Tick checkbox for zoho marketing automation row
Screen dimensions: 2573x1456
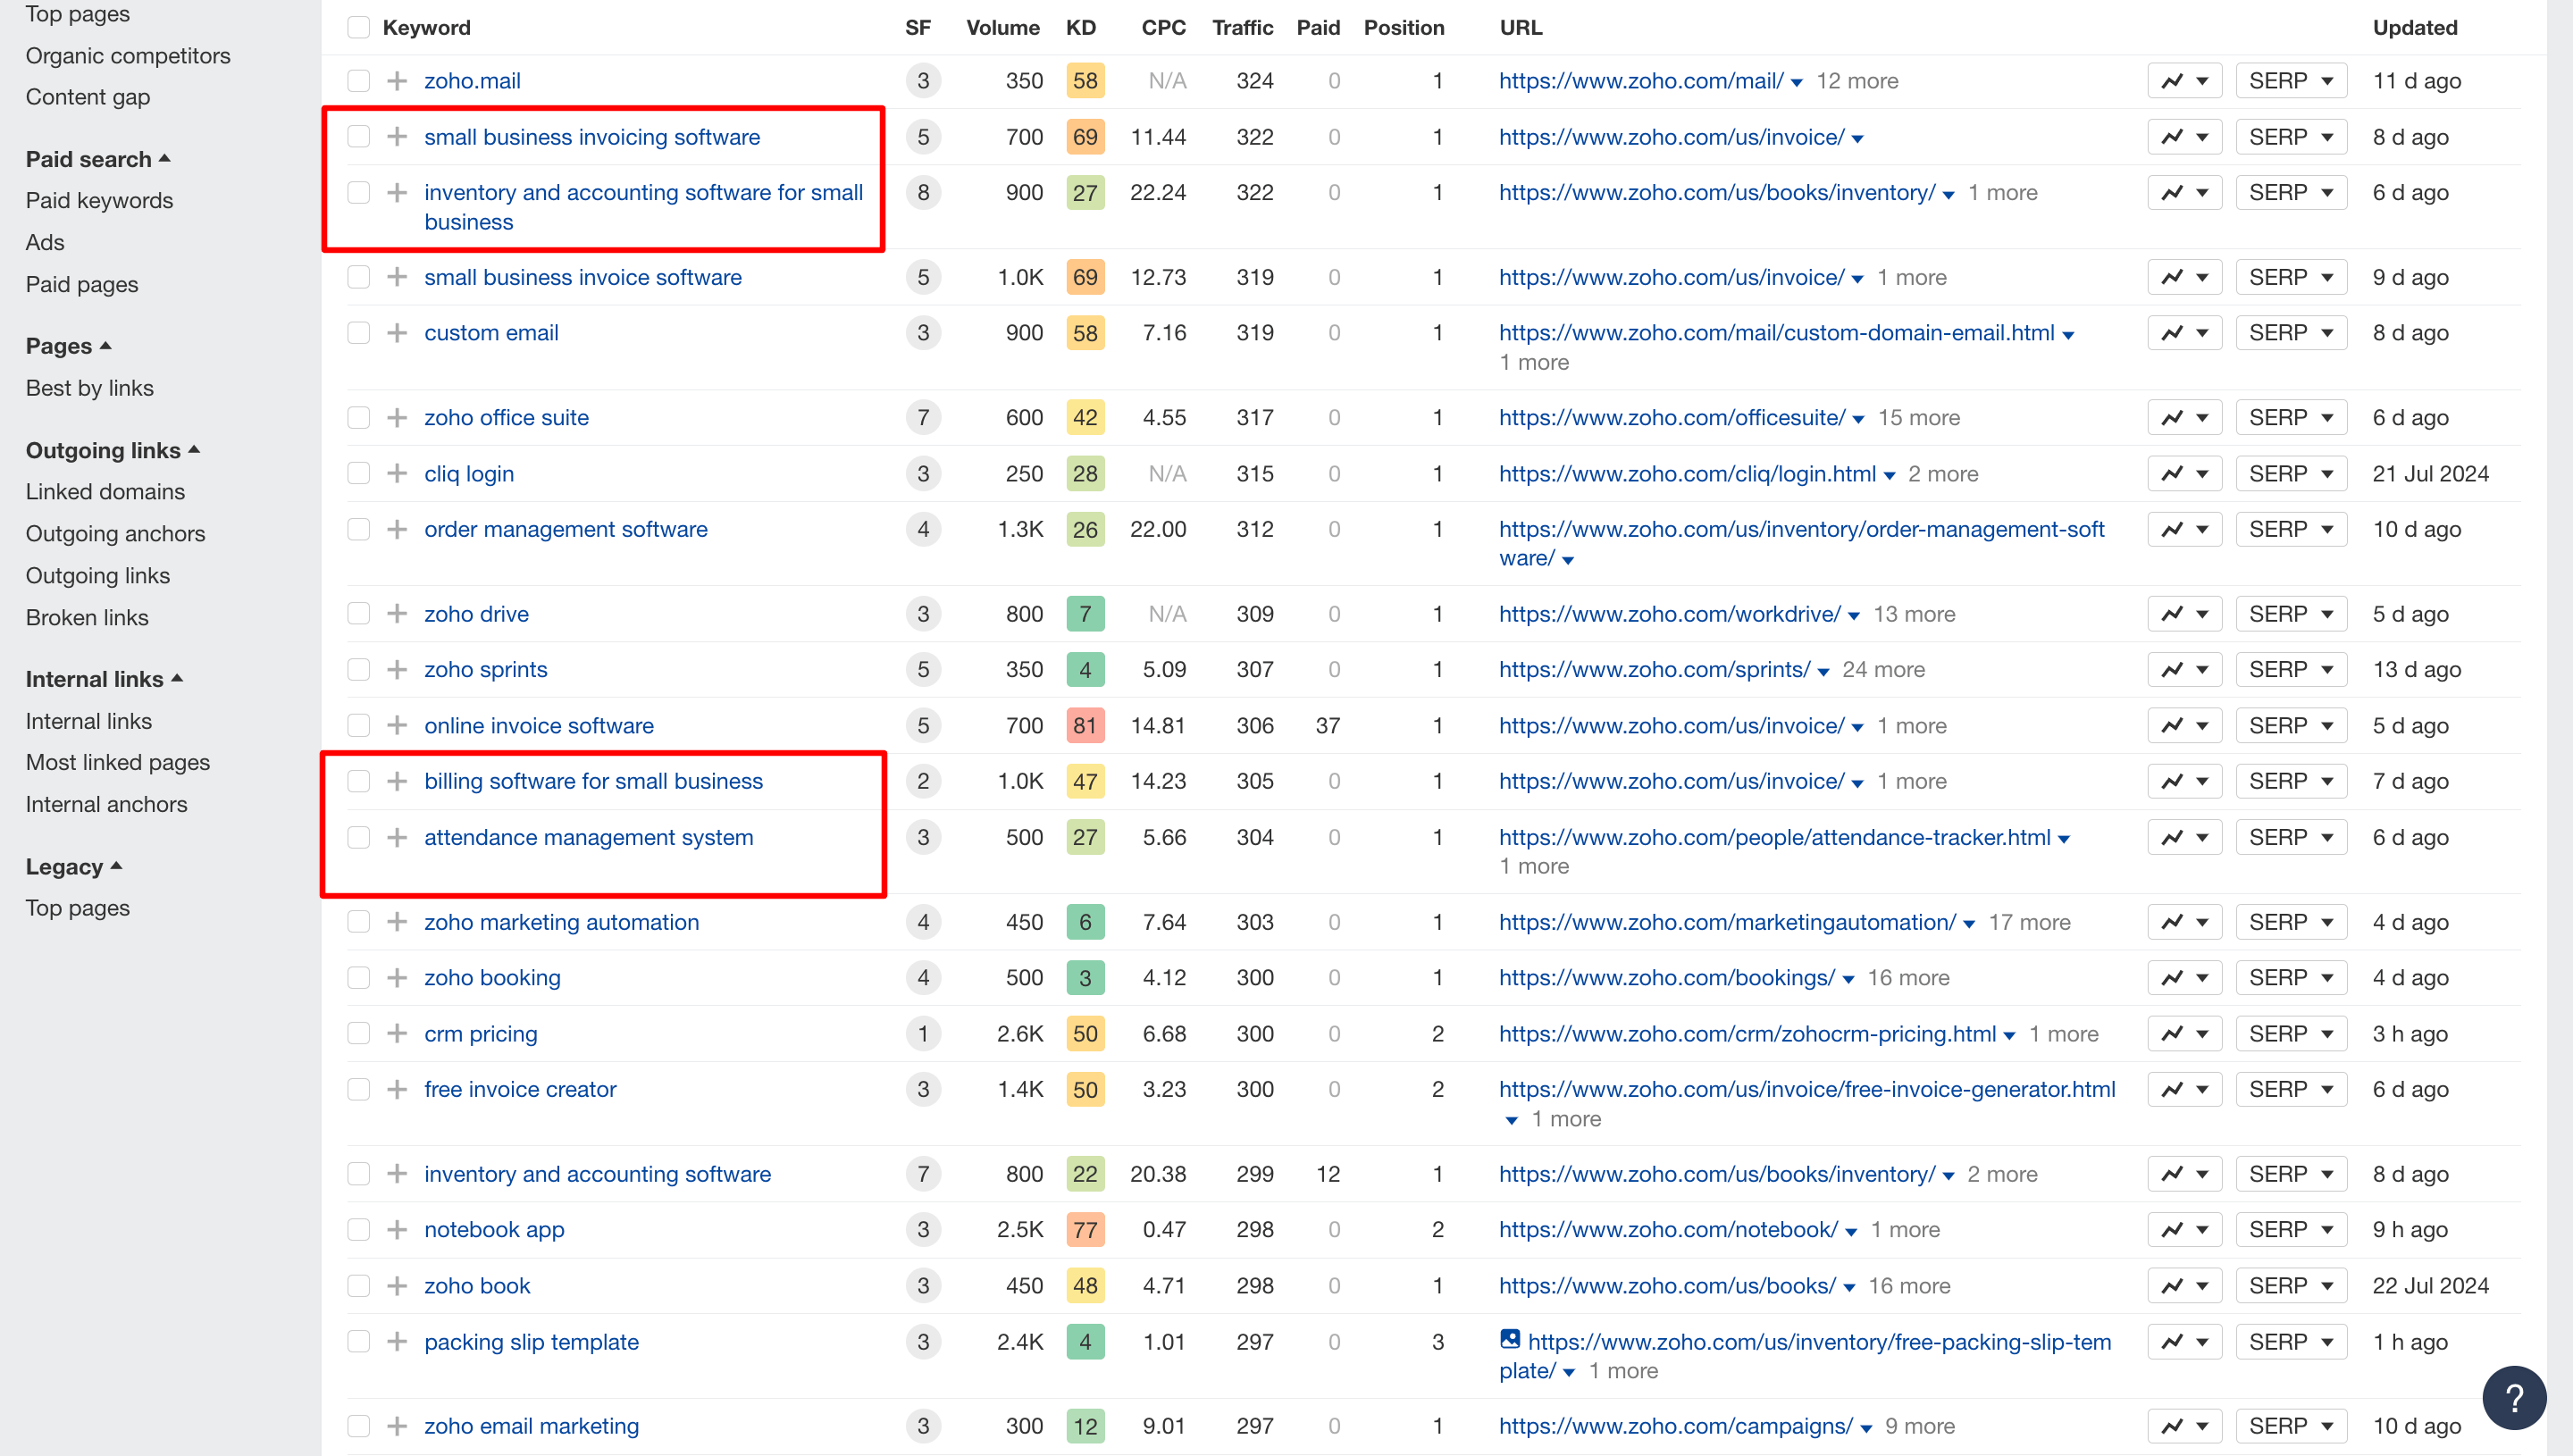tap(358, 922)
